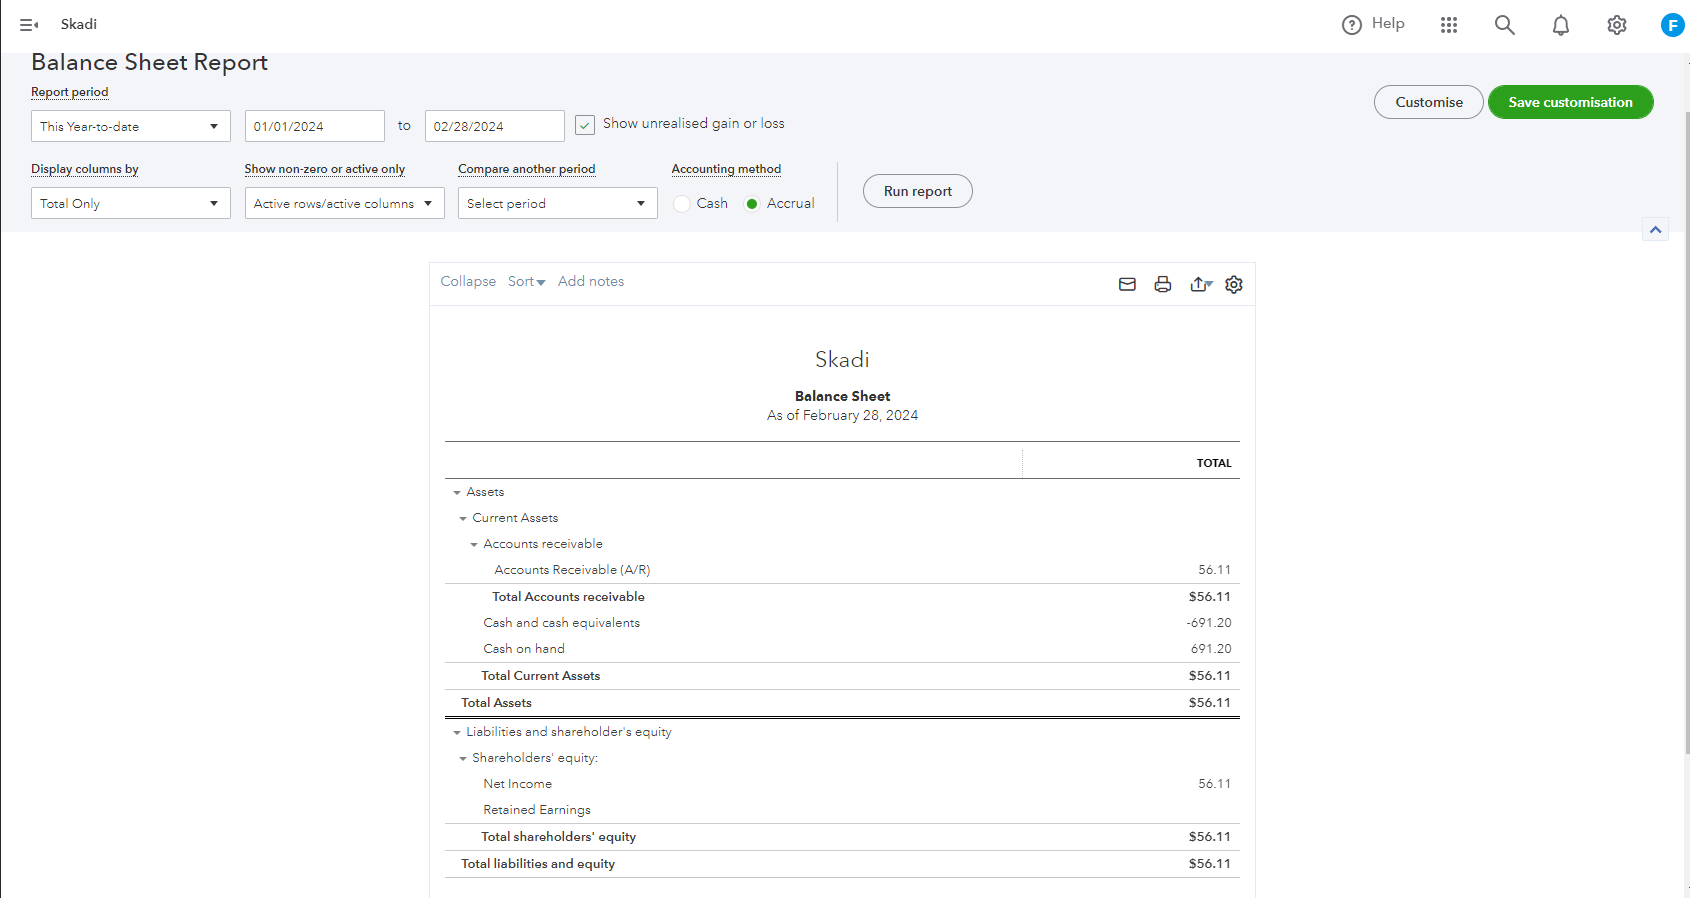Click the Run report button

point(917,191)
